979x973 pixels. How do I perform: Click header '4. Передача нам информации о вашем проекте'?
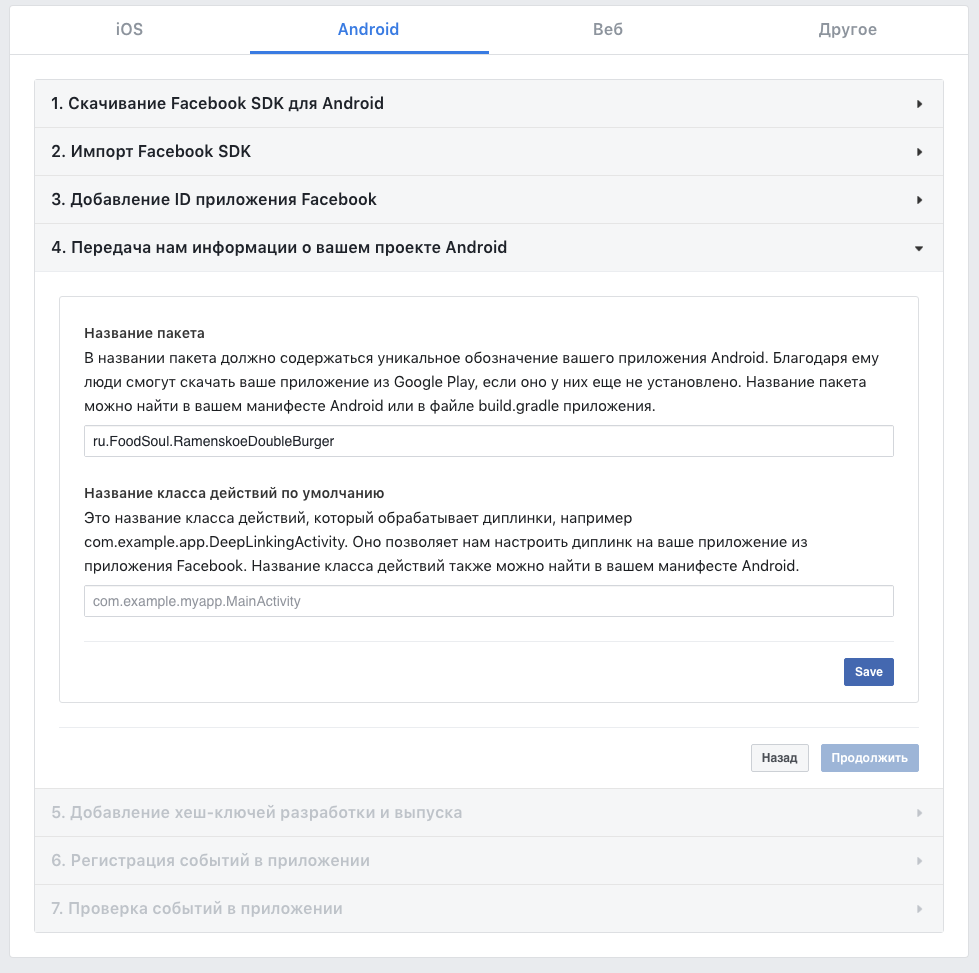489,248
